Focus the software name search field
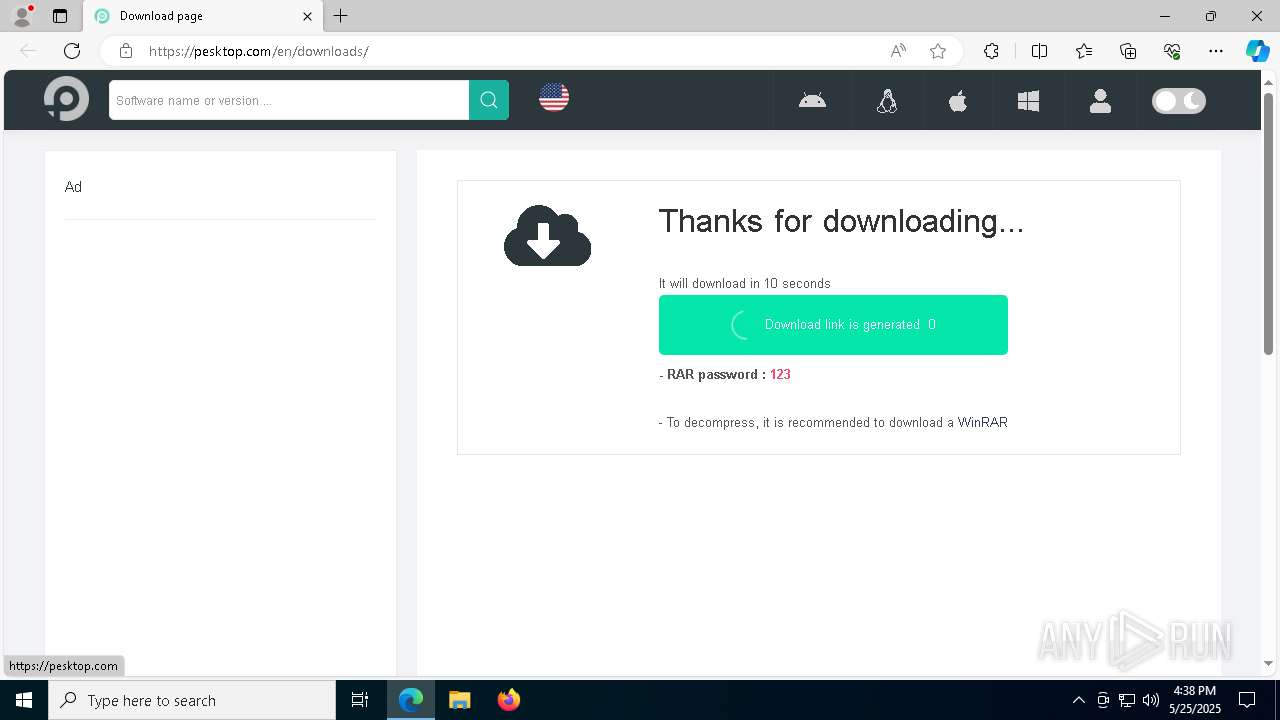The image size is (1280, 720). point(289,100)
